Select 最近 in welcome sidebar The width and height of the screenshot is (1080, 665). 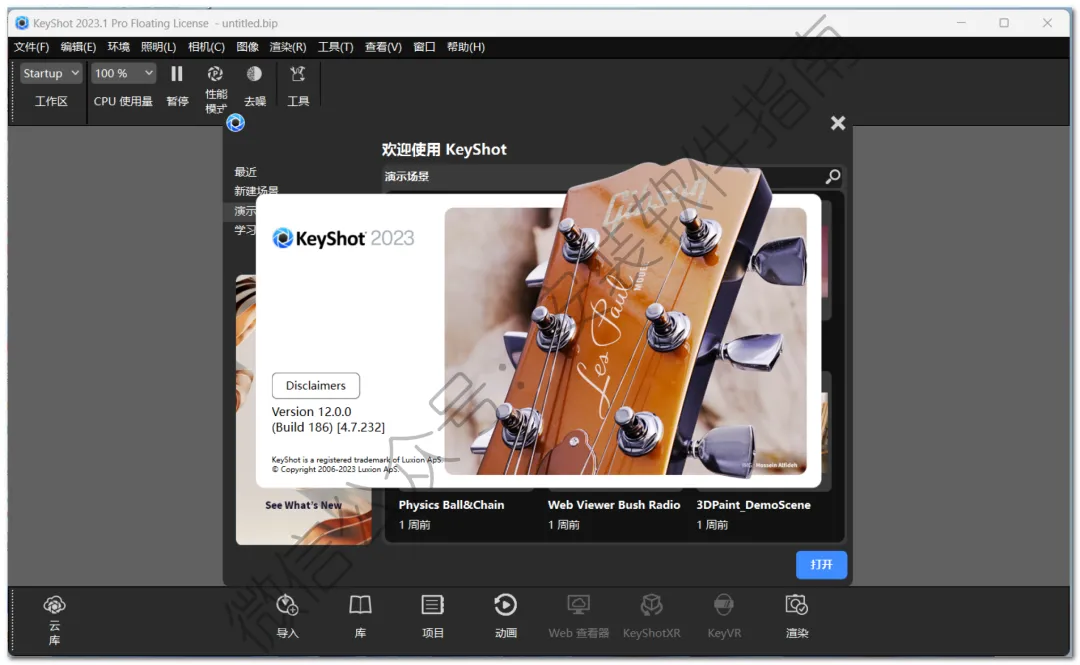click(x=245, y=172)
